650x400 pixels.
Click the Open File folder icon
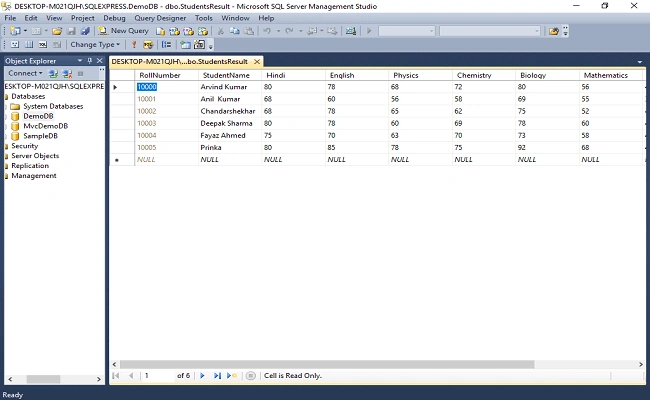pos(57,31)
